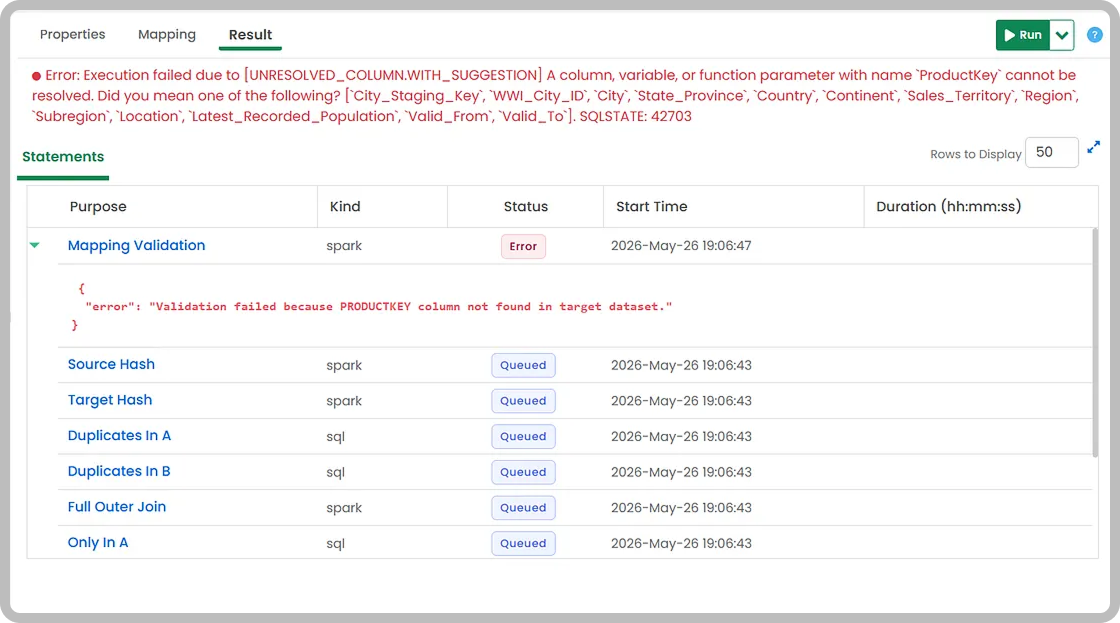Click the Duration (hh:mm:ss) column header
Screen dimensions: 1120x623
[x=949, y=206]
